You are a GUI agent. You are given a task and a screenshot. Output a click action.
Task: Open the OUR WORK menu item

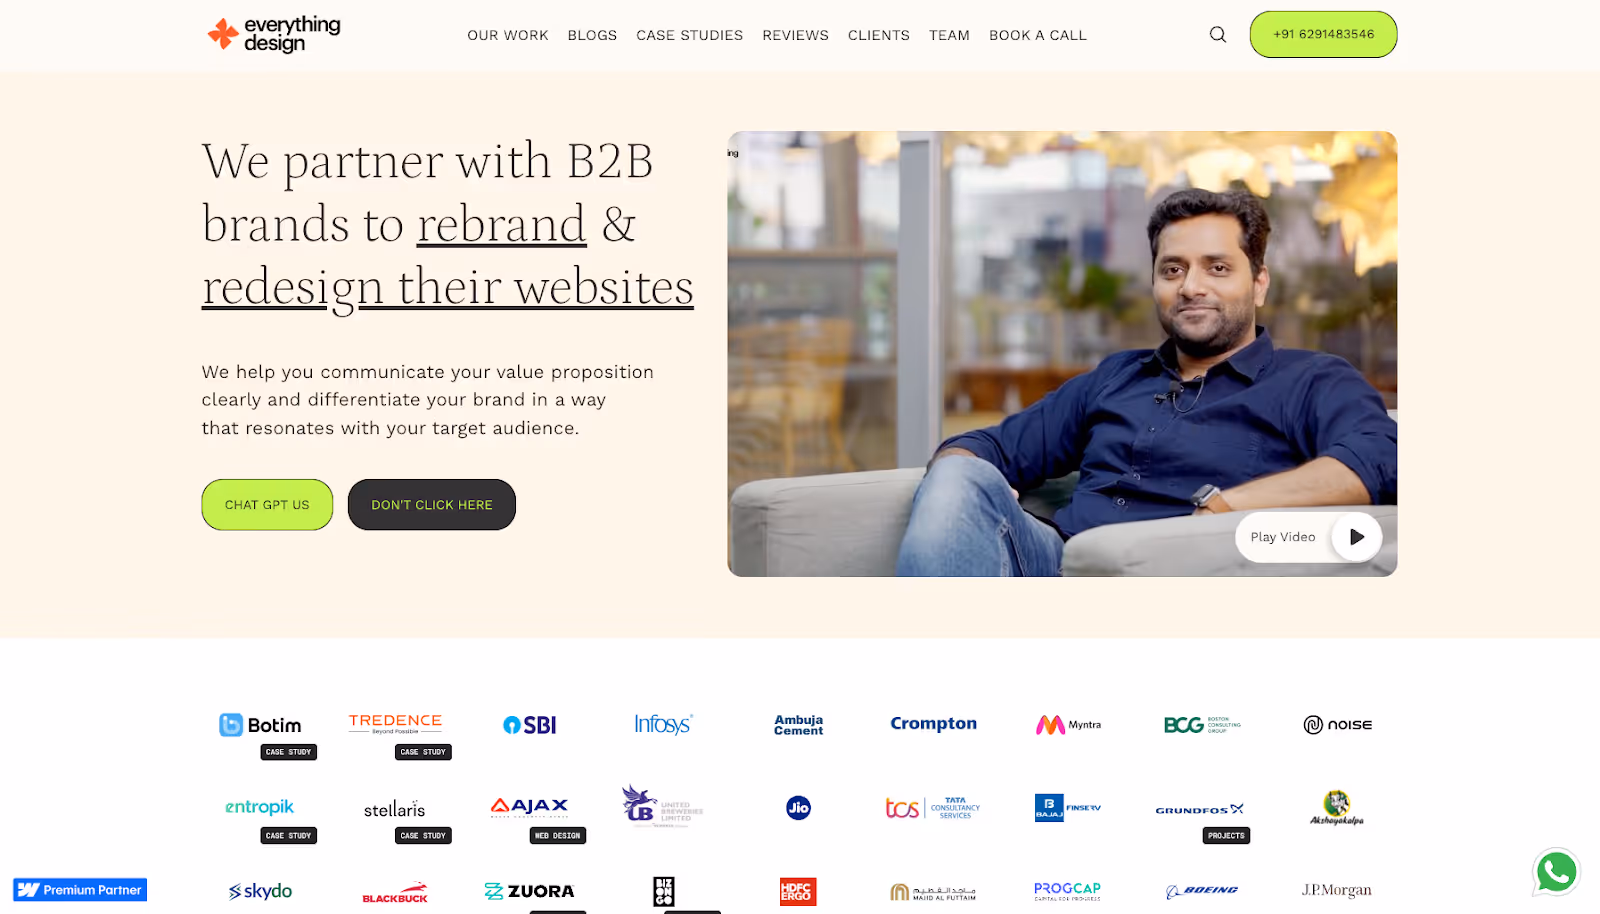pos(508,35)
